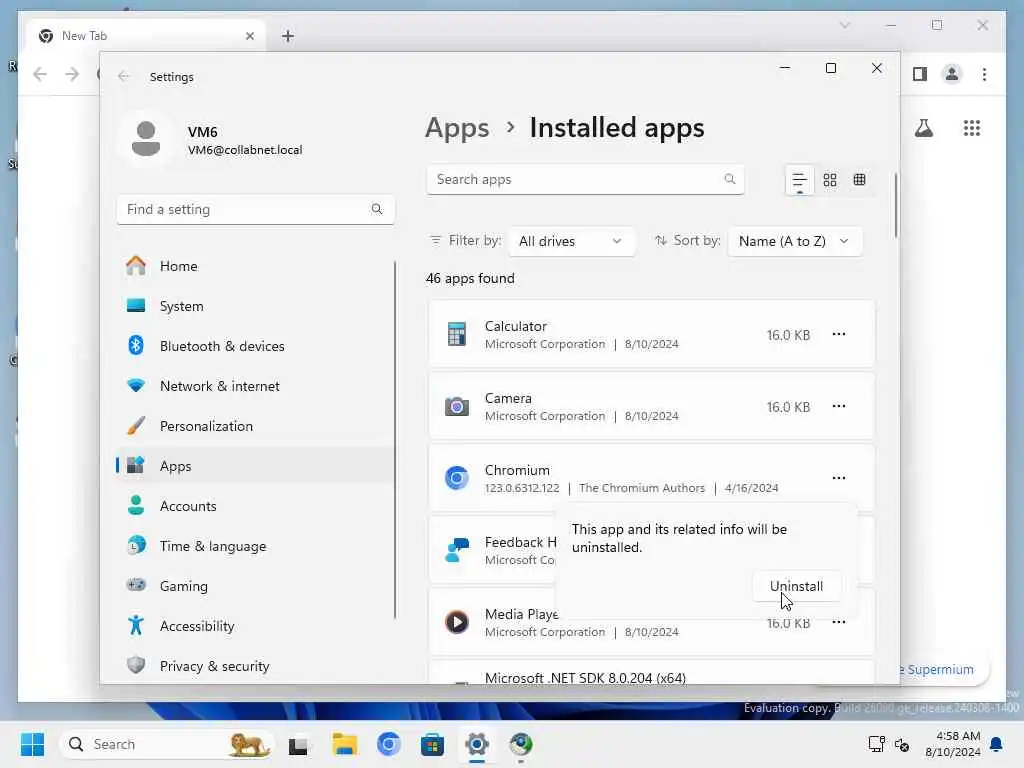Go back with Settings back arrow
Screen dimensions: 1024x768
coord(123,76)
